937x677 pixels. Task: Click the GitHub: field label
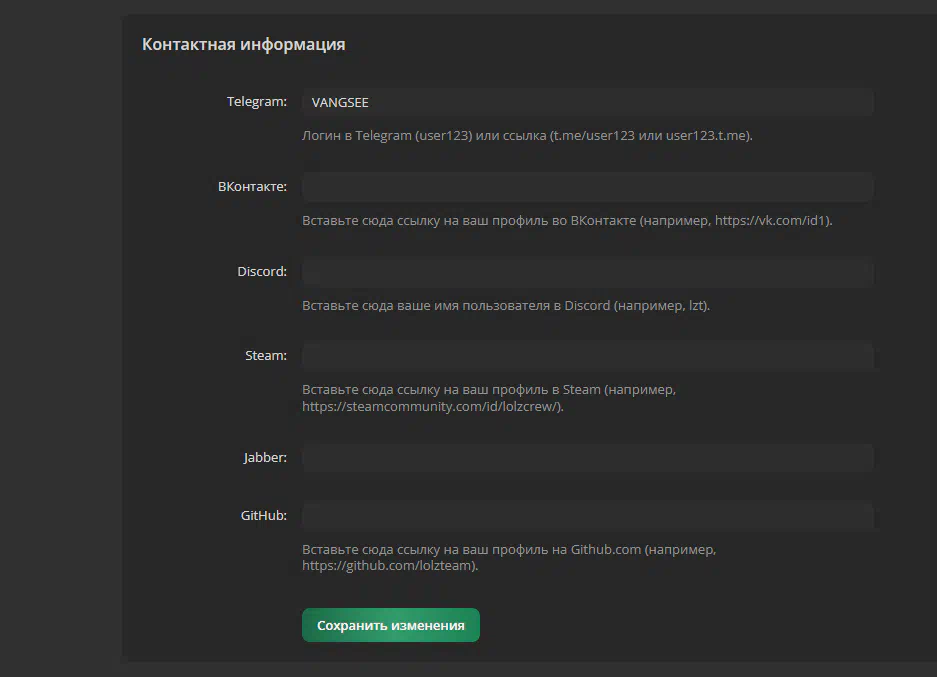pyautogui.click(x=264, y=516)
